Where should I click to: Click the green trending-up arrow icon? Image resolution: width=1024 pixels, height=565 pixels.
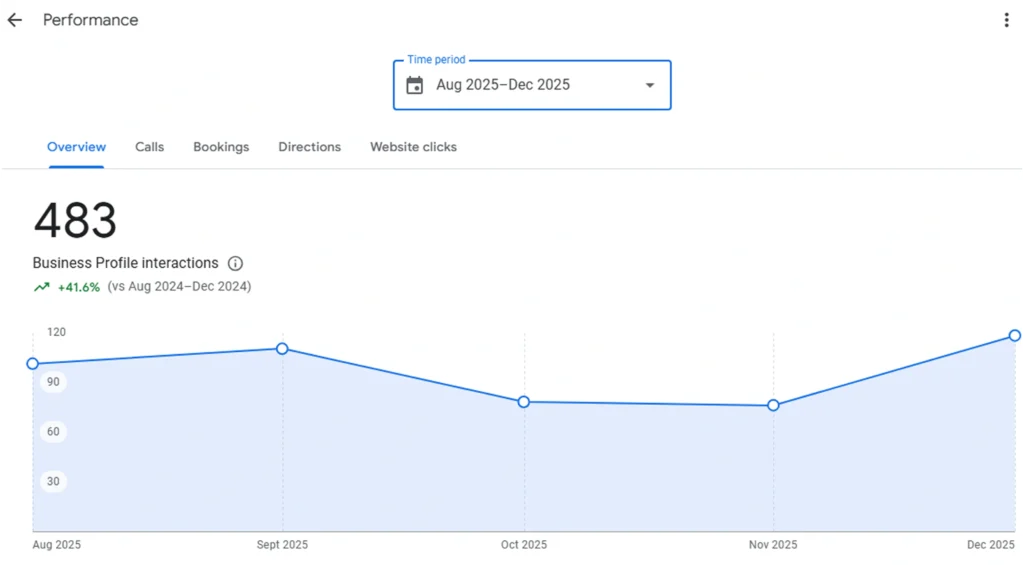point(41,287)
